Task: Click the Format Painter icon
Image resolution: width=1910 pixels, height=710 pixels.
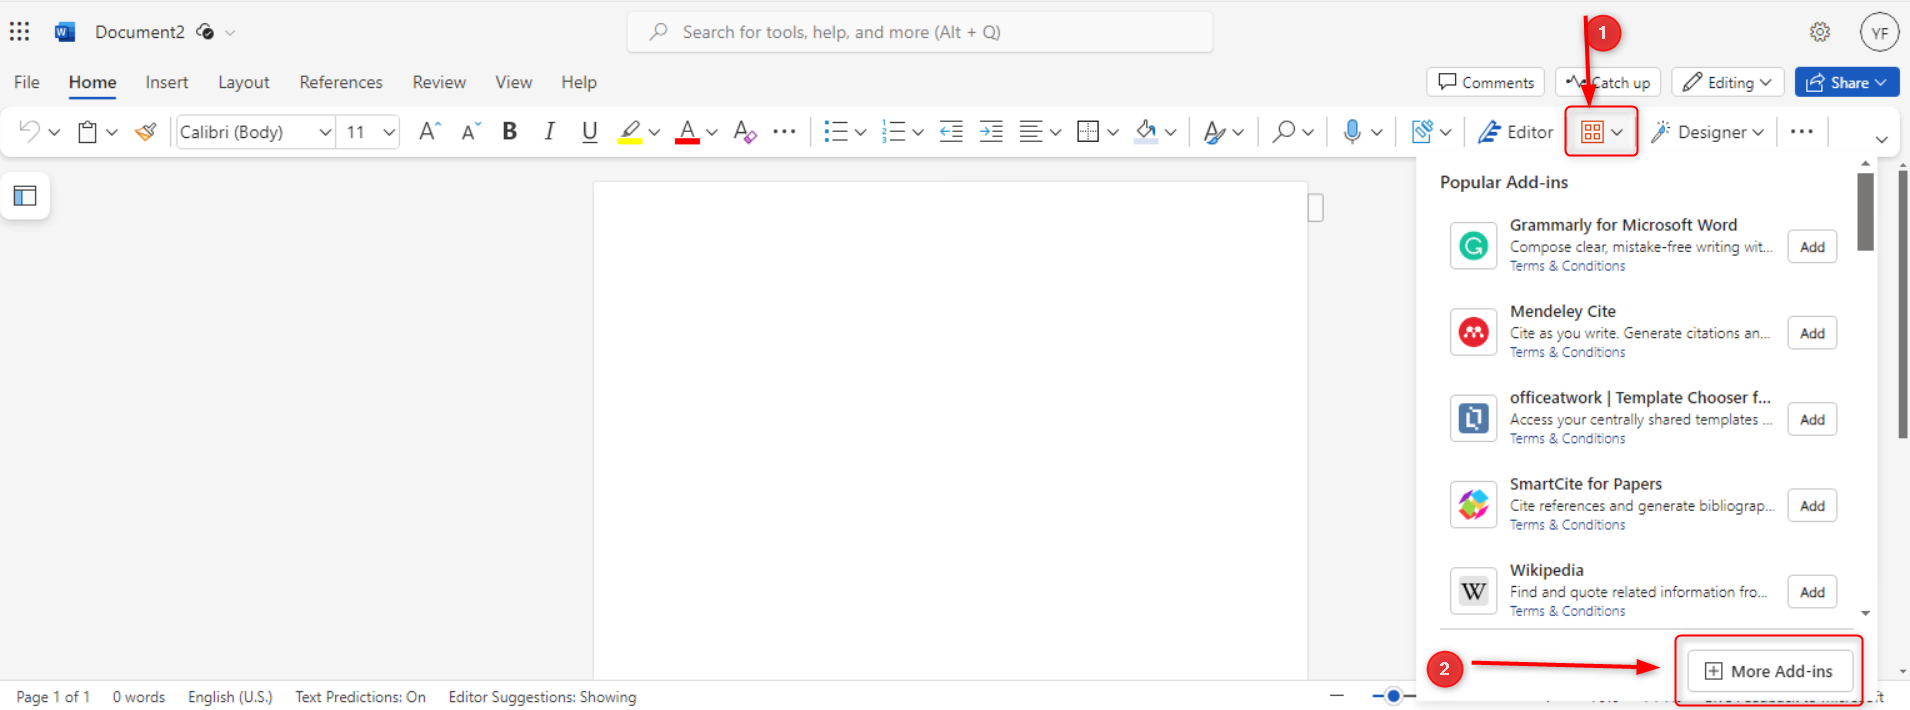Action: pyautogui.click(x=146, y=132)
